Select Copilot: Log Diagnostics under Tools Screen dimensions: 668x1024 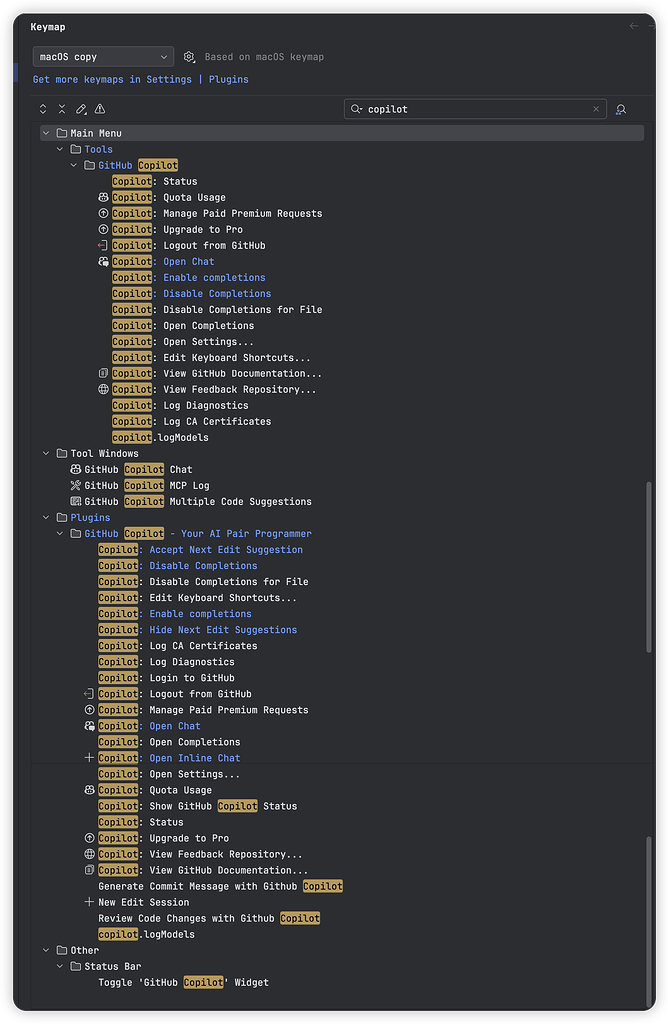point(180,406)
